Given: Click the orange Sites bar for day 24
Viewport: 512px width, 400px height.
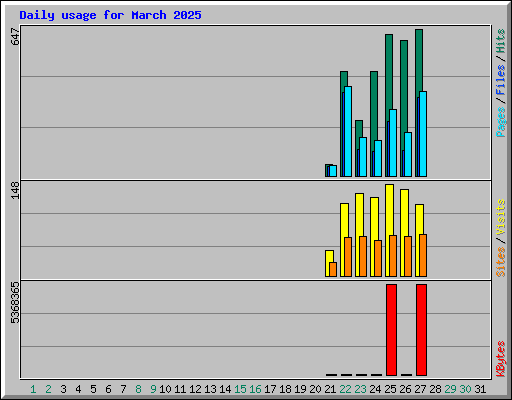Looking at the screenshot, I should pos(378,258).
